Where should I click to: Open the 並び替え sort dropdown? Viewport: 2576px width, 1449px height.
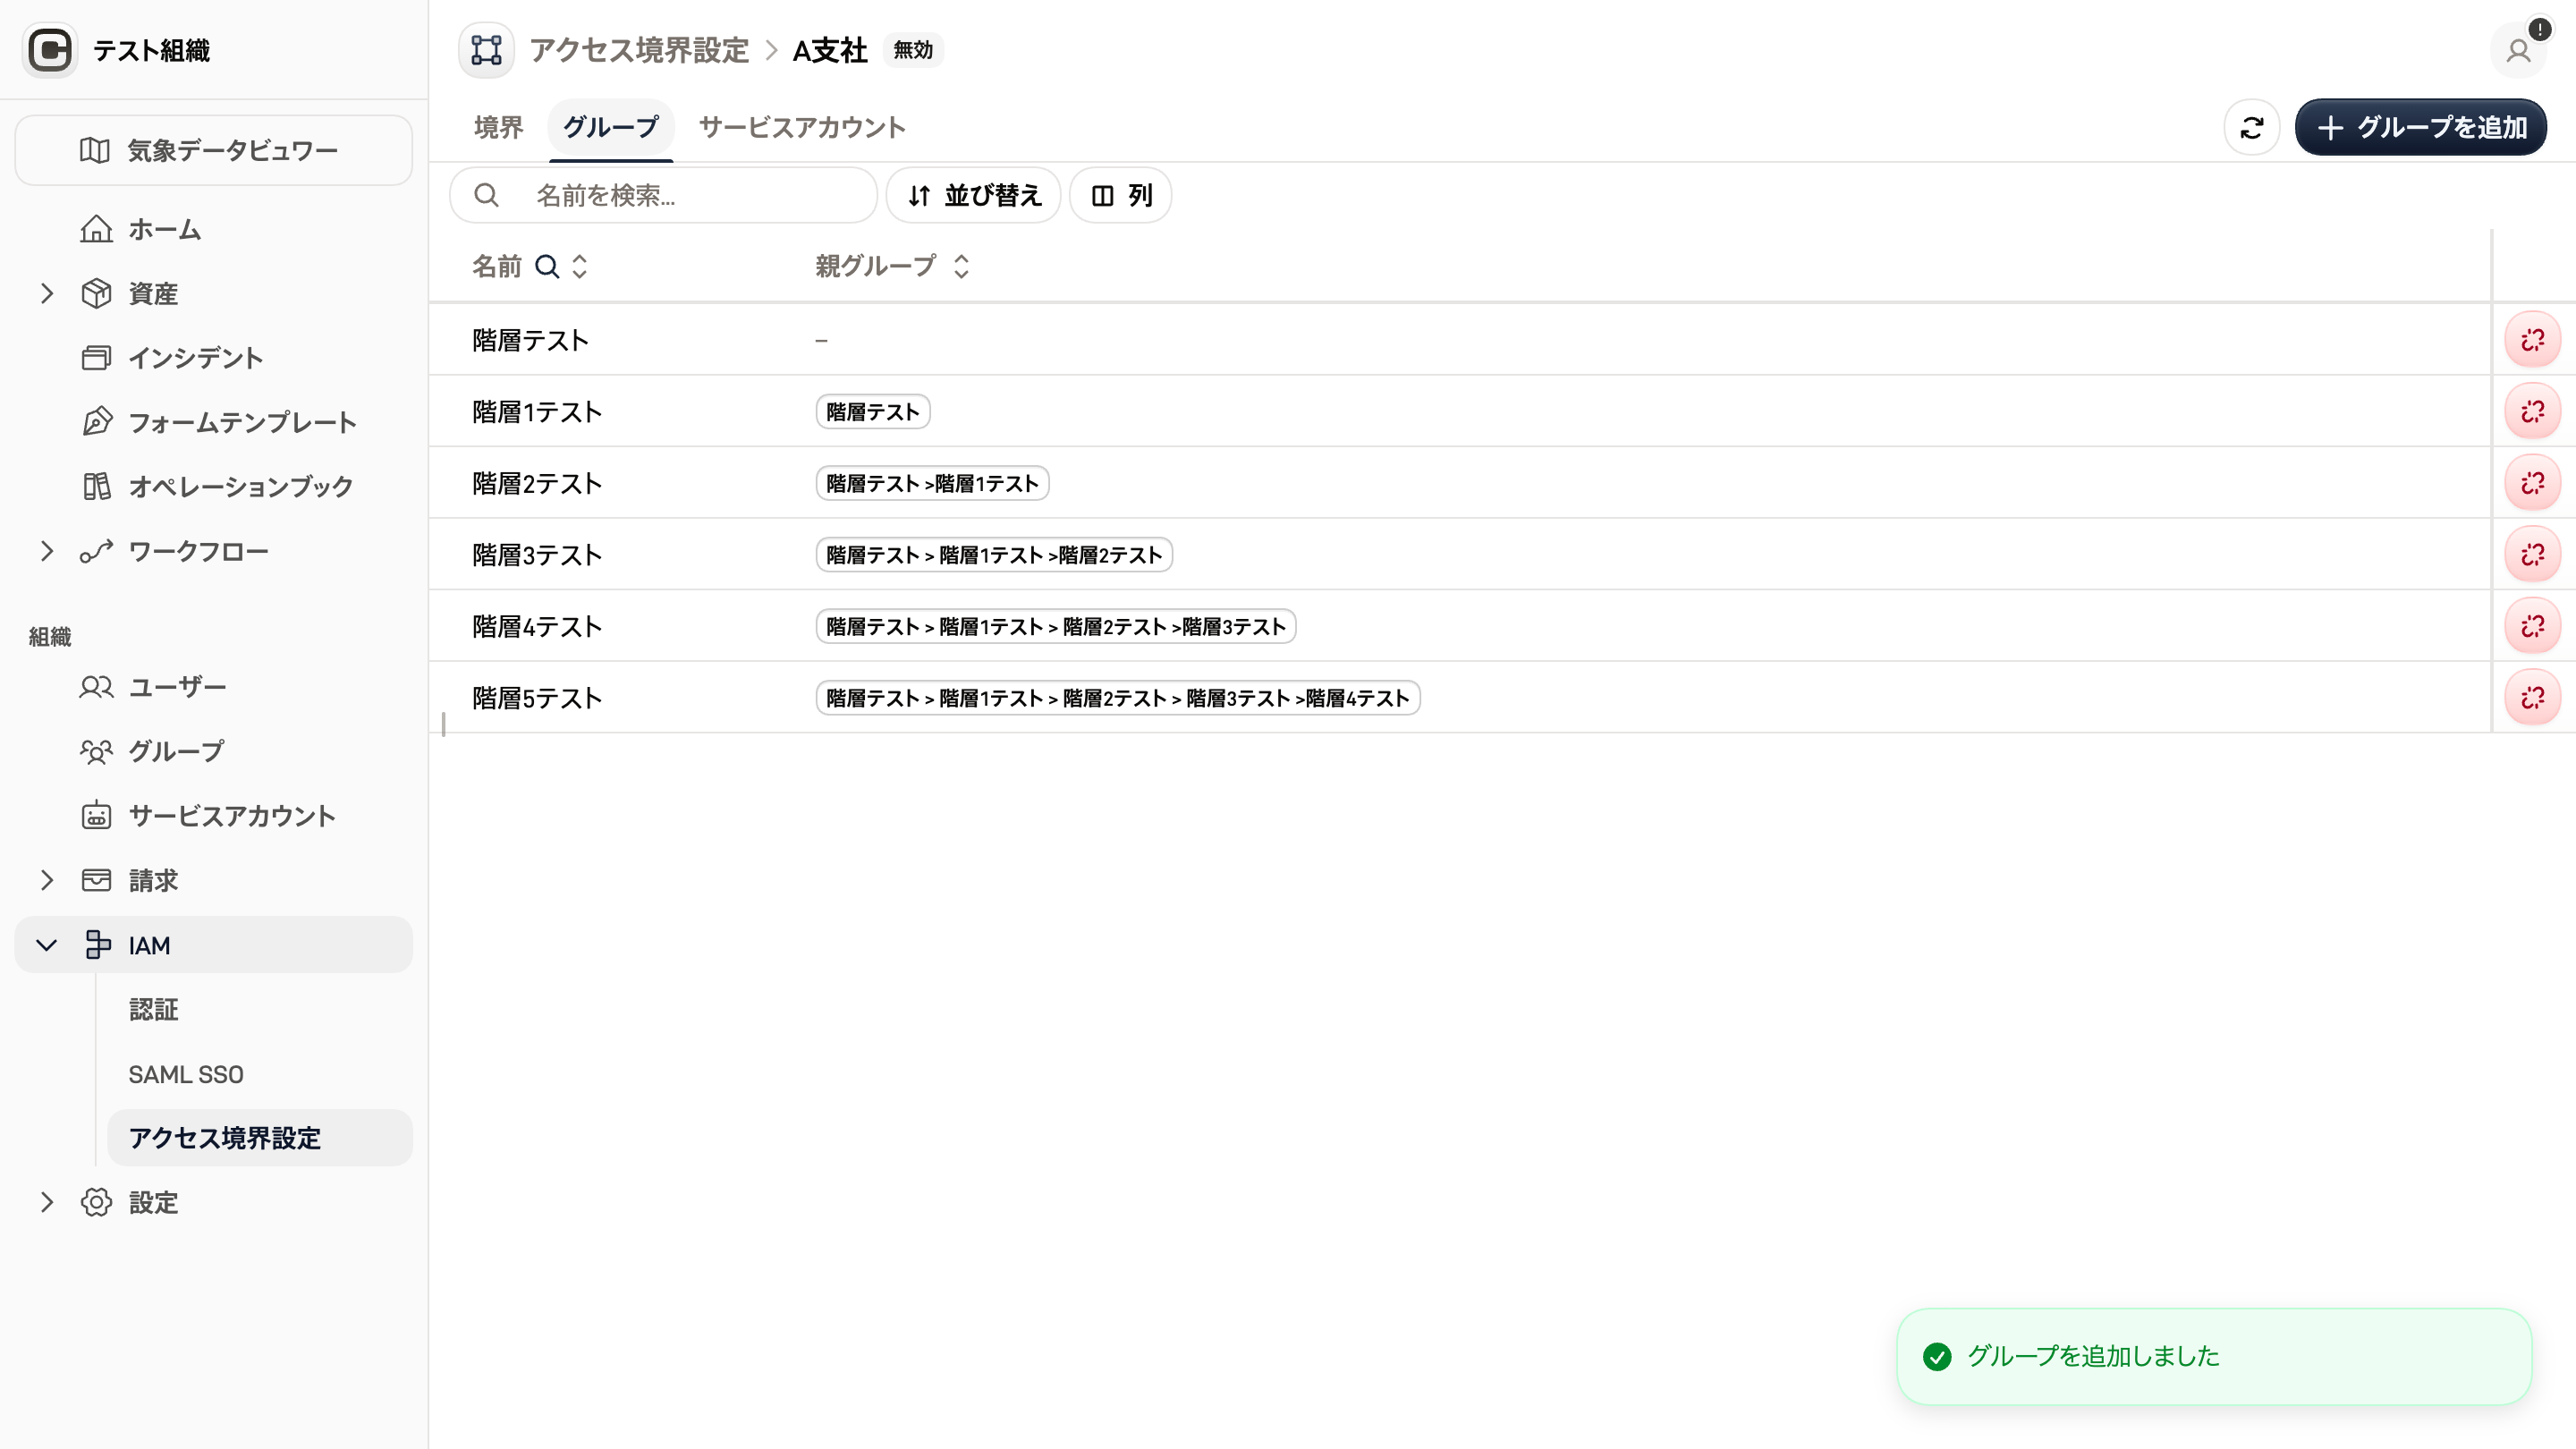pos(974,195)
